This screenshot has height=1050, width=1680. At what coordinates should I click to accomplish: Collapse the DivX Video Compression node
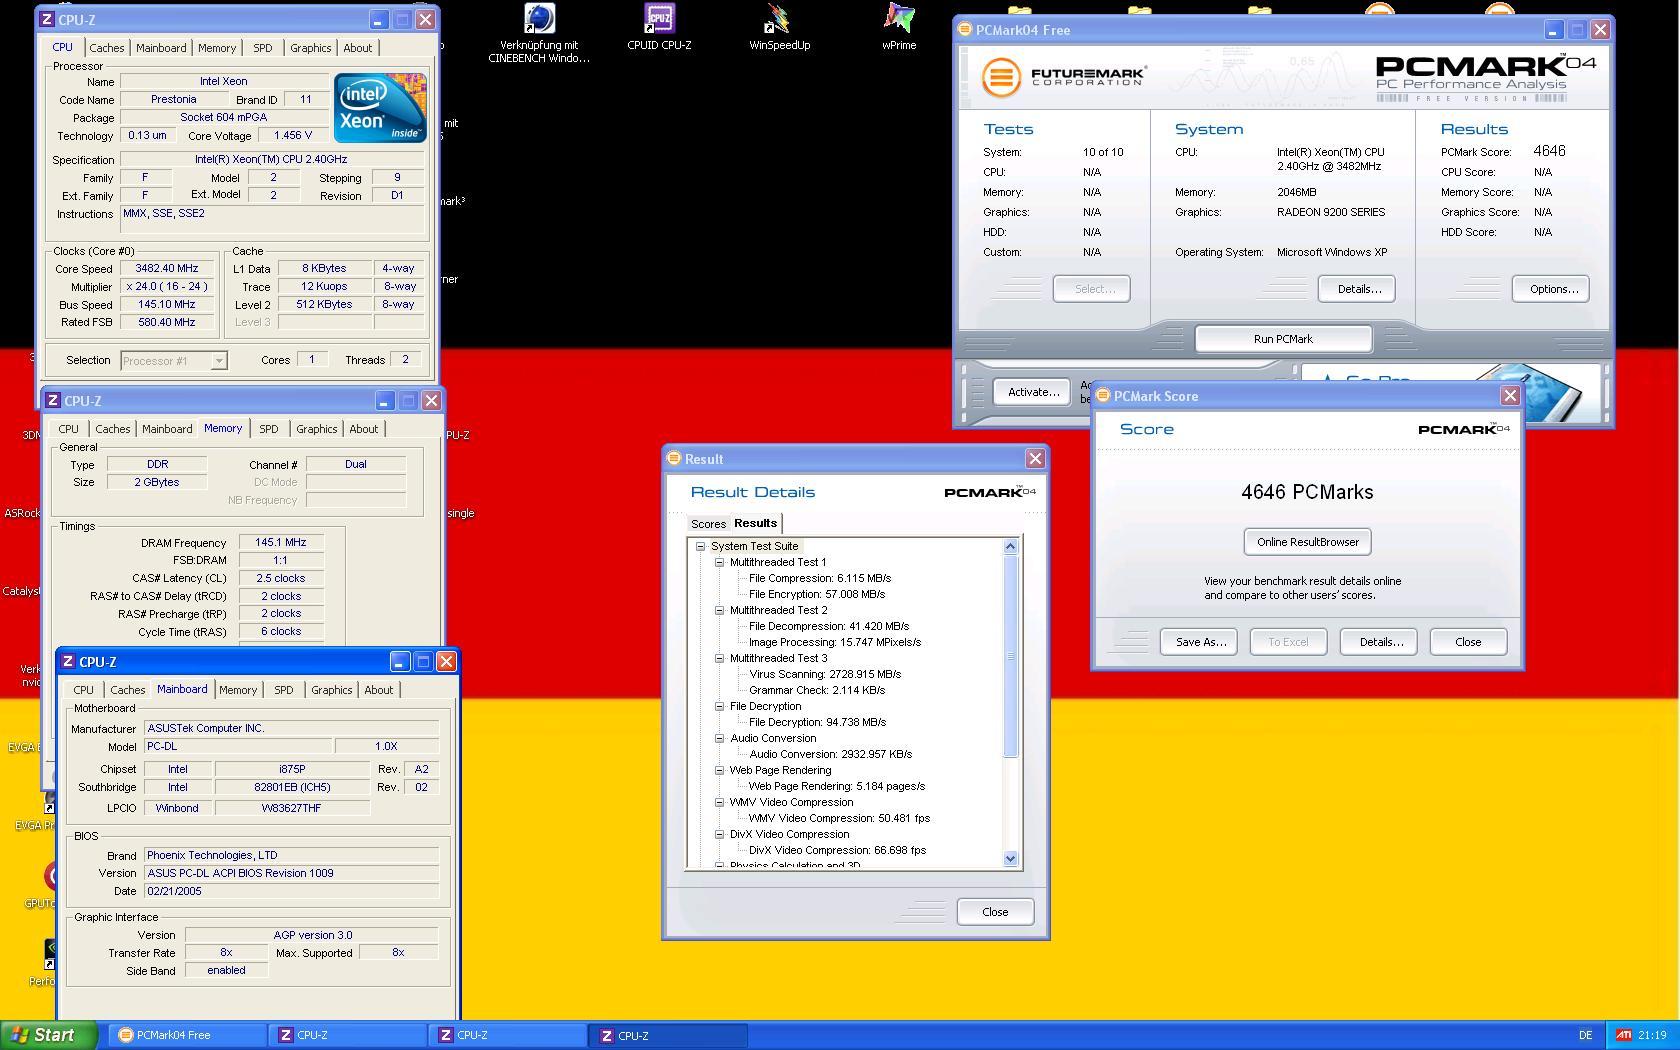click(x=719, y=834)
